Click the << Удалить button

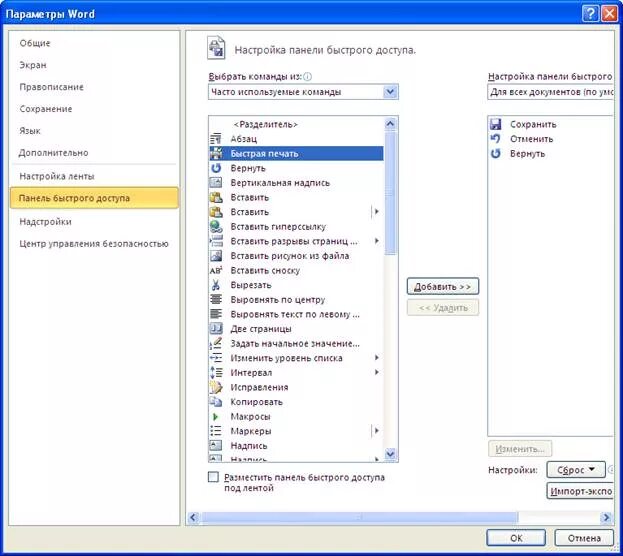tap(443, 308)
